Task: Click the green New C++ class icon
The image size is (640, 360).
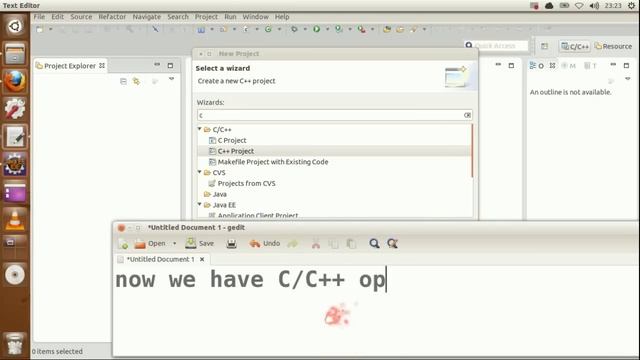Action: [268, 29]
